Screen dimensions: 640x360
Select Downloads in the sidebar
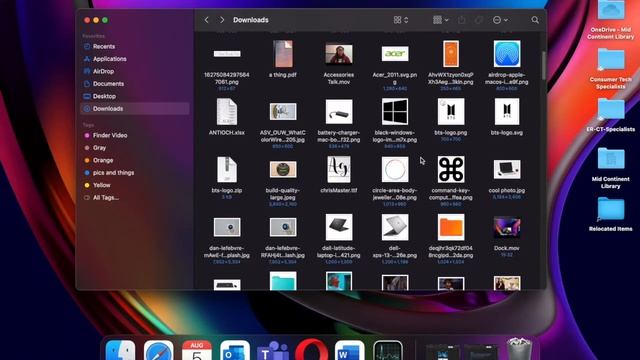[x=135, y=109]
